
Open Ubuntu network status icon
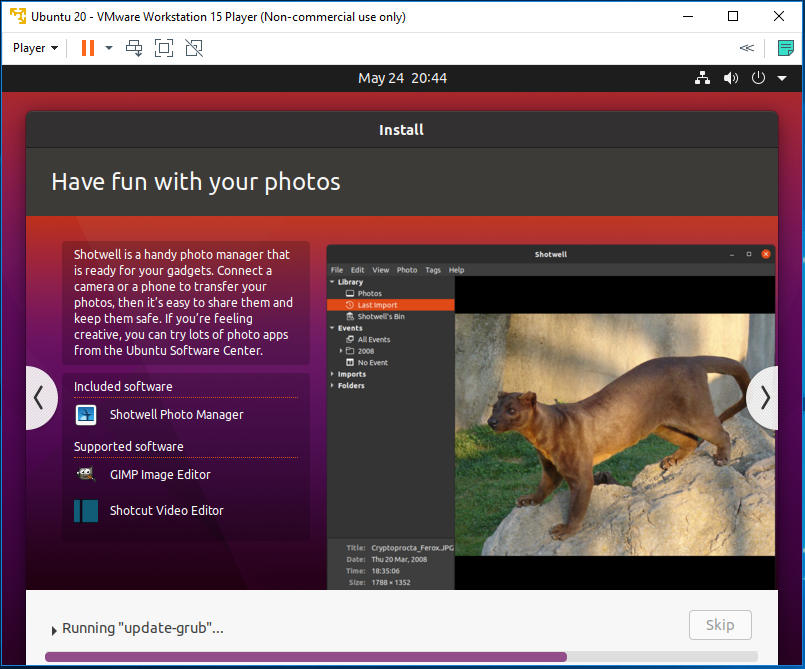point(702,78)
